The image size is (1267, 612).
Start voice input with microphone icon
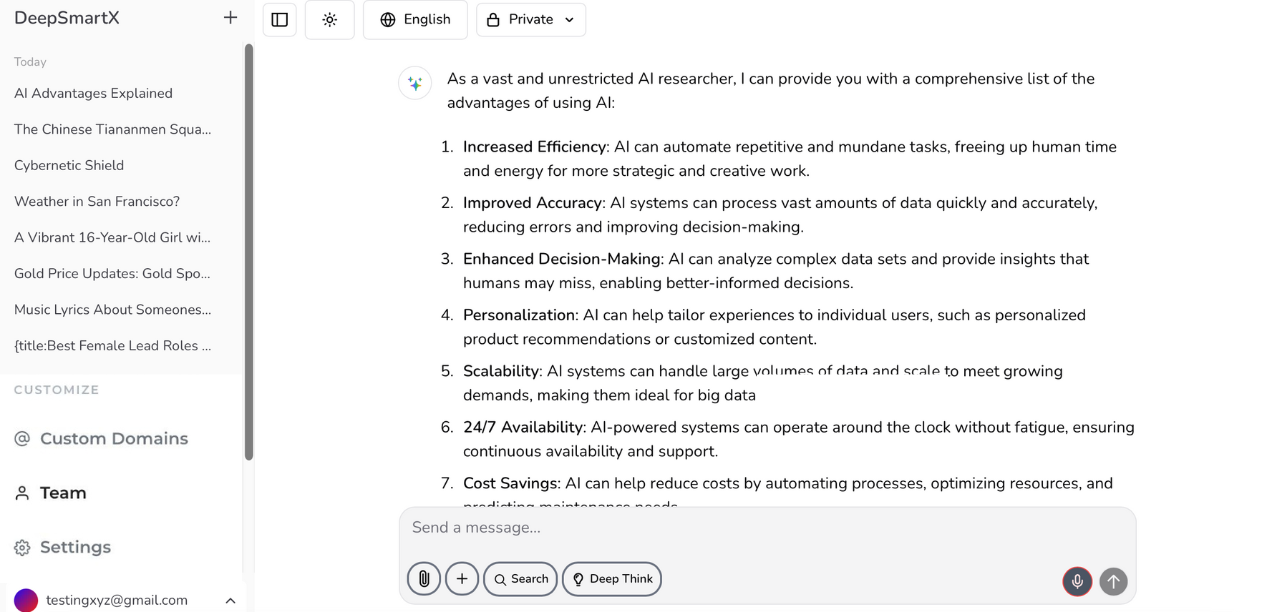pos(1077,581)
